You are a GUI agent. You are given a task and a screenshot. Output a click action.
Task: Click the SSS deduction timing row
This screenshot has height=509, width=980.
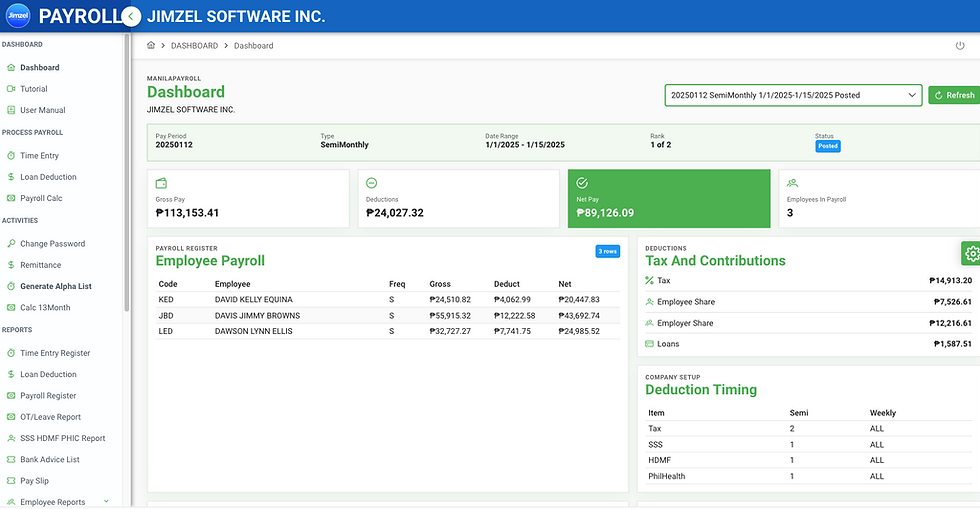pyautogui.click(x=808, y=445)
